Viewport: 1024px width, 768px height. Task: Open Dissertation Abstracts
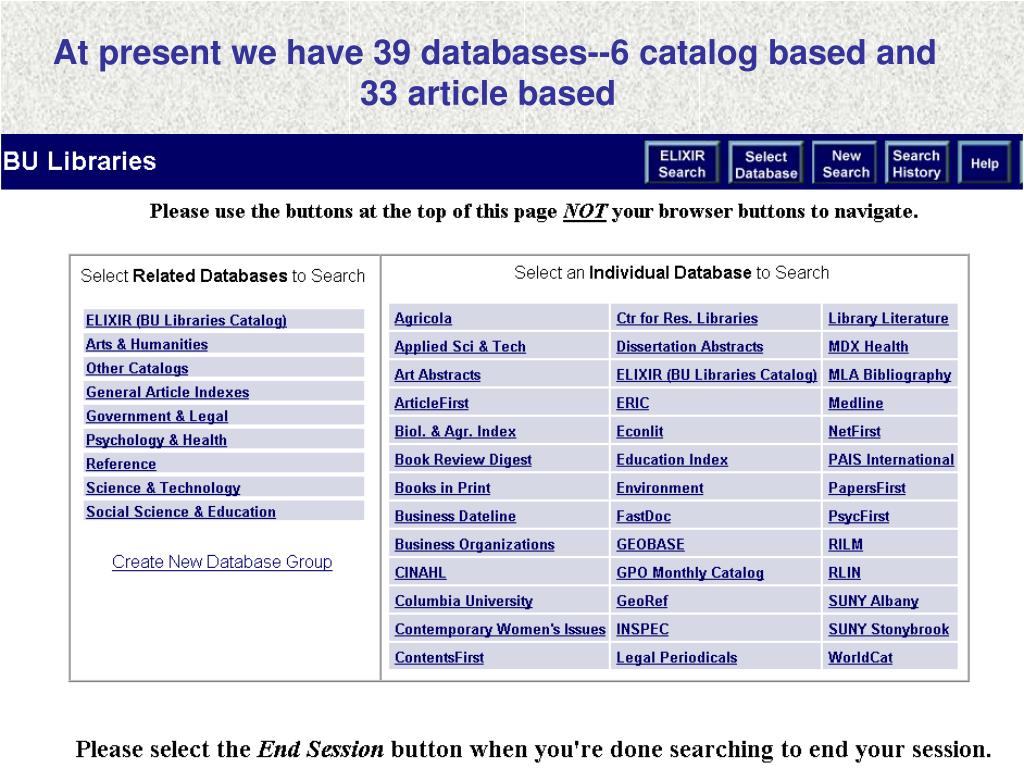(690, 347)
